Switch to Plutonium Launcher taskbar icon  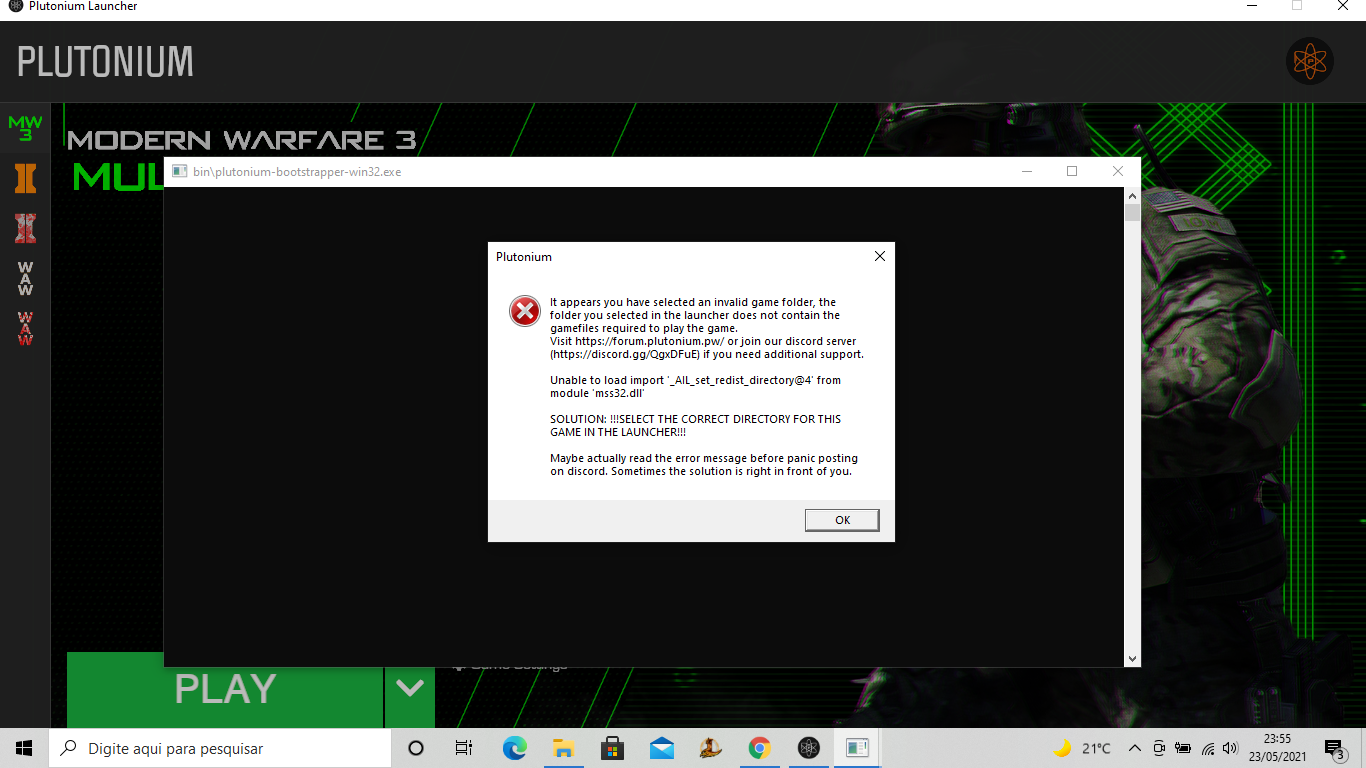(x=808, y=748)
